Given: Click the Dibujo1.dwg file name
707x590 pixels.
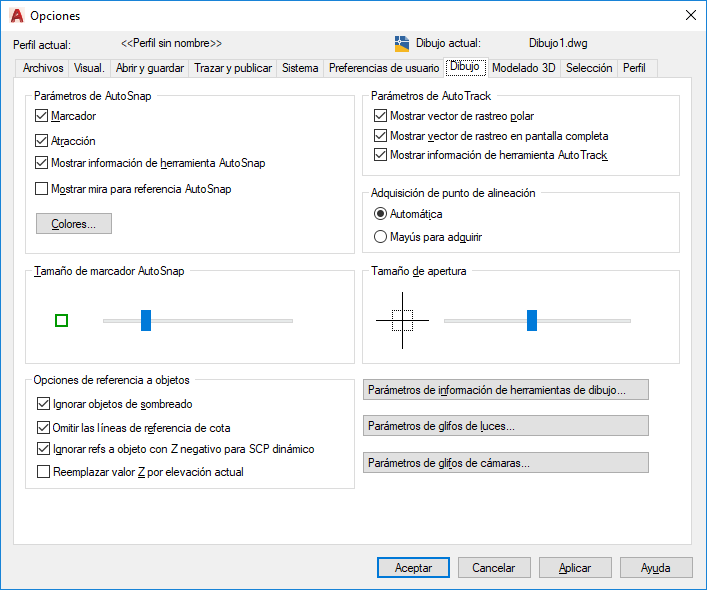Looking at the screenshot, I should pyautogui.click(x=558, y=43).
